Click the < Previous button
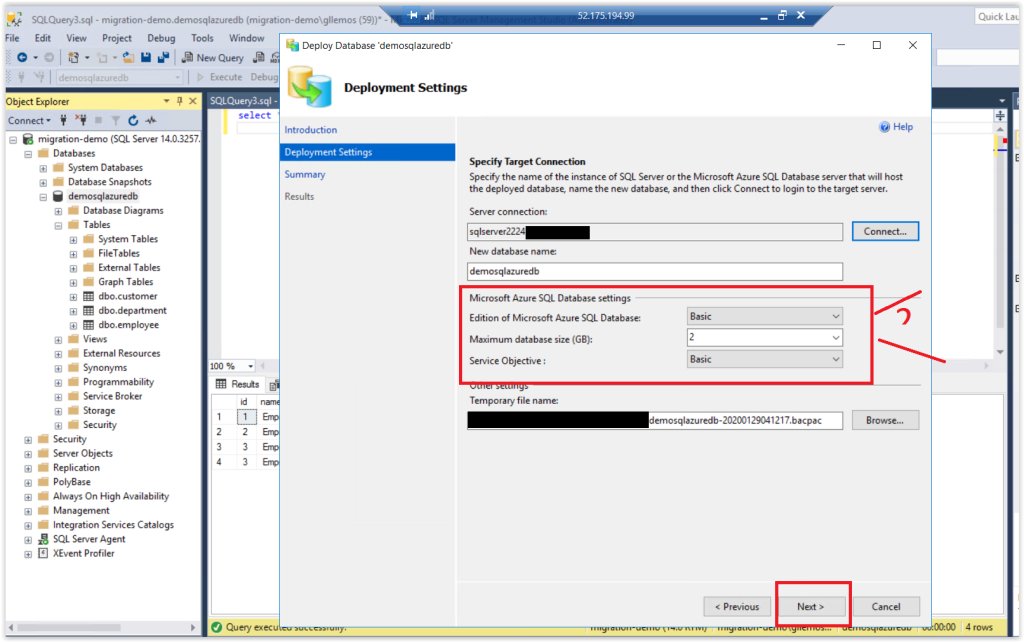 737,607
